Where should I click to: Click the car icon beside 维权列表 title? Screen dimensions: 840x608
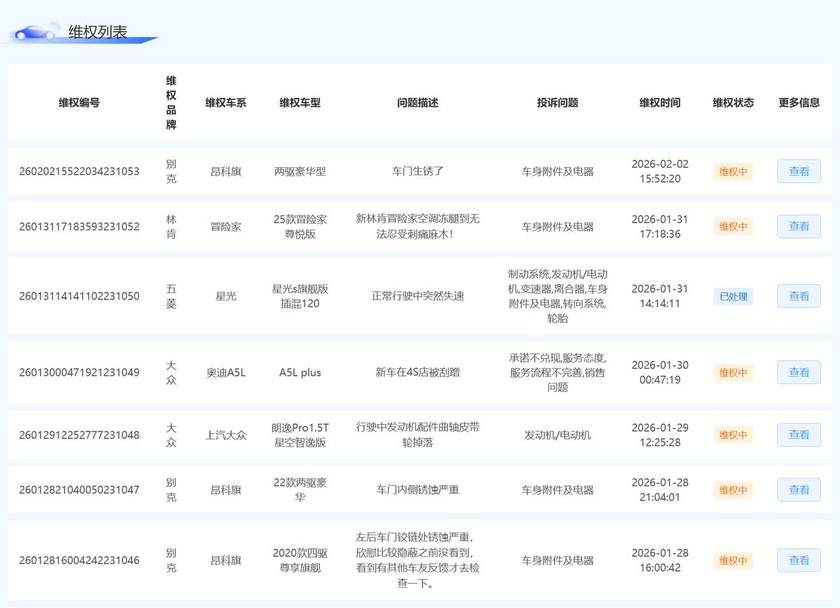[35, 32]
